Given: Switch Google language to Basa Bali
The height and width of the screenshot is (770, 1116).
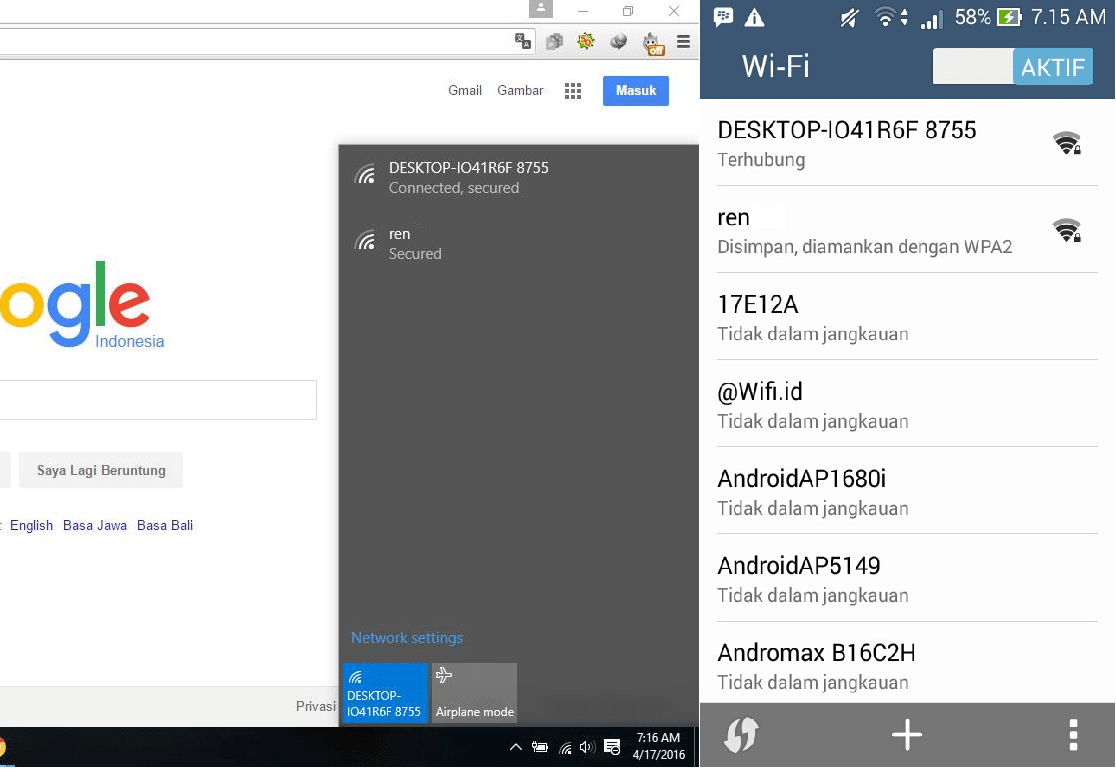Looking at the screenshot, I should pos(165,525).
